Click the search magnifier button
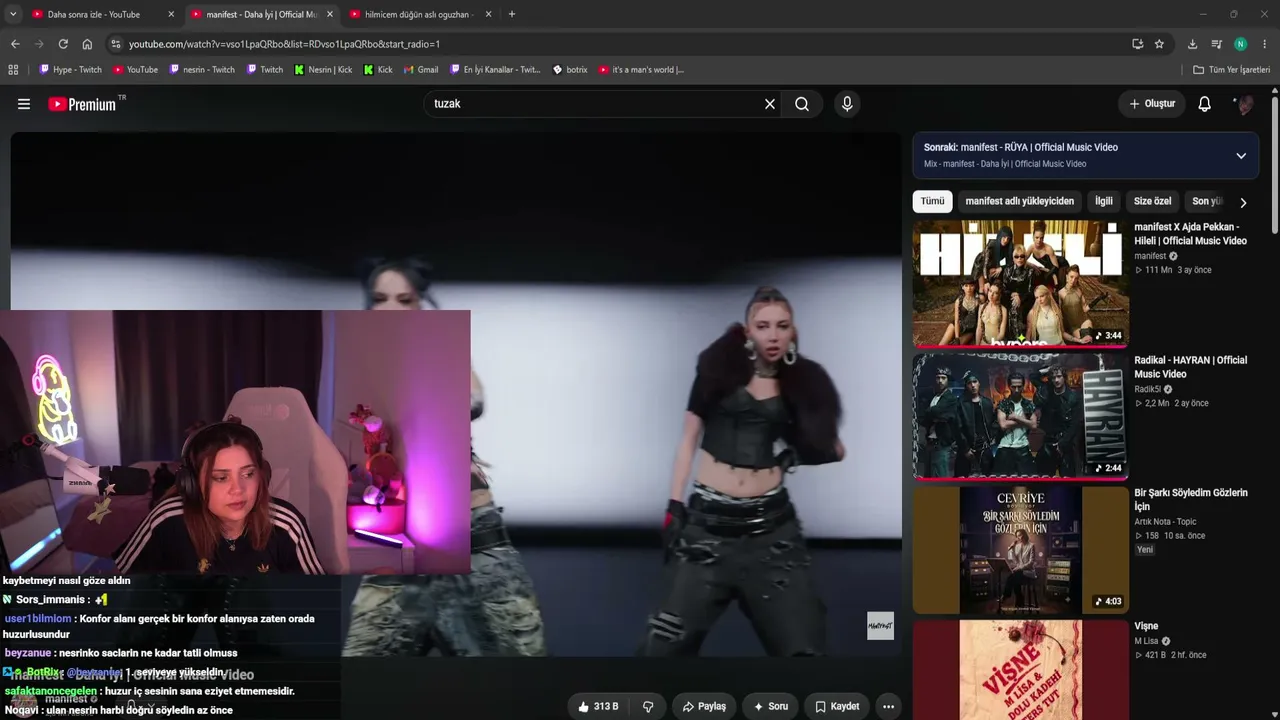1280x720 pixels. point(802,104)
